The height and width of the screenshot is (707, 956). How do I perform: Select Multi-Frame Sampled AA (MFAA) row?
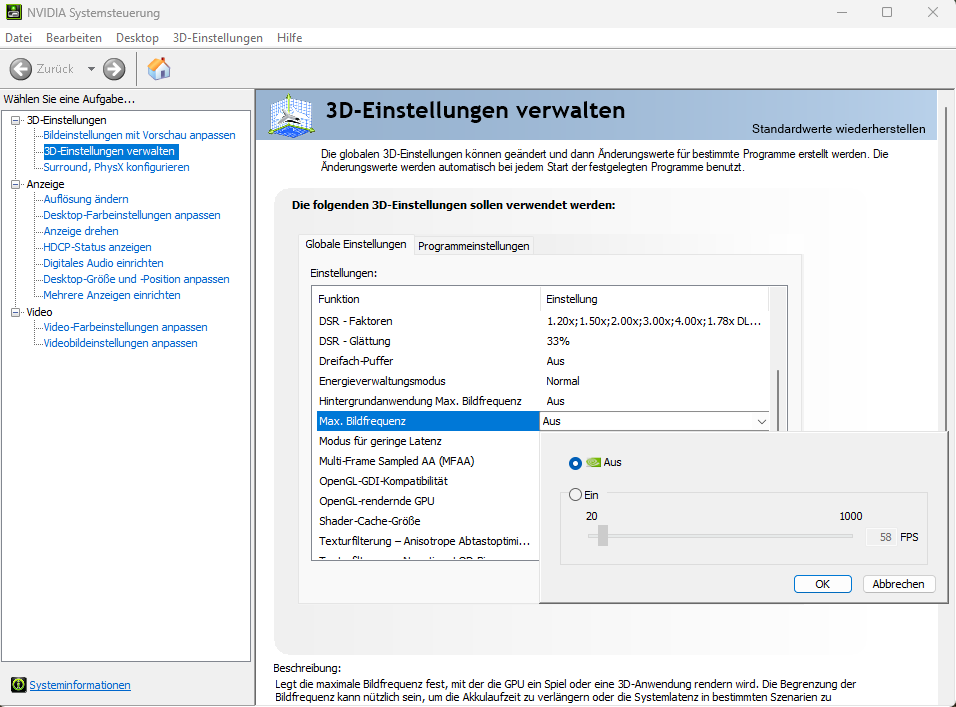coord(428,461)
